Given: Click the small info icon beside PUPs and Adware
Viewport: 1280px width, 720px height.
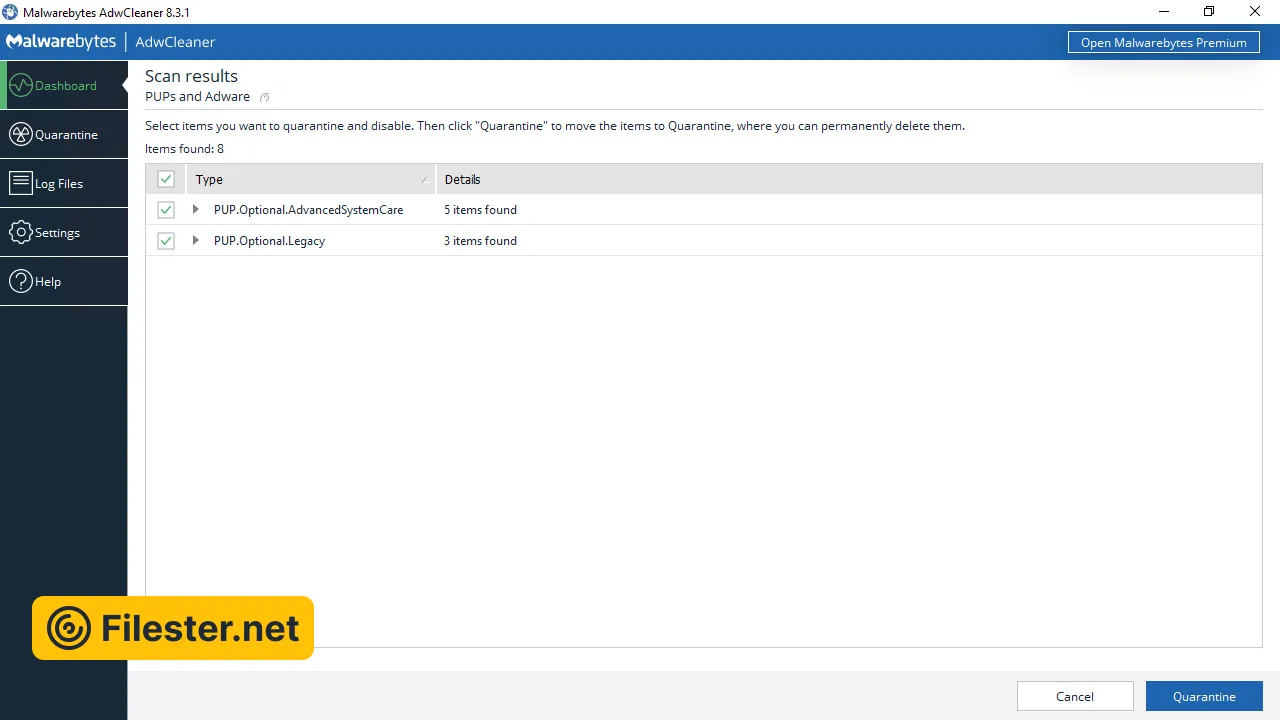Looking at the screenshot, I should (265, 97).
